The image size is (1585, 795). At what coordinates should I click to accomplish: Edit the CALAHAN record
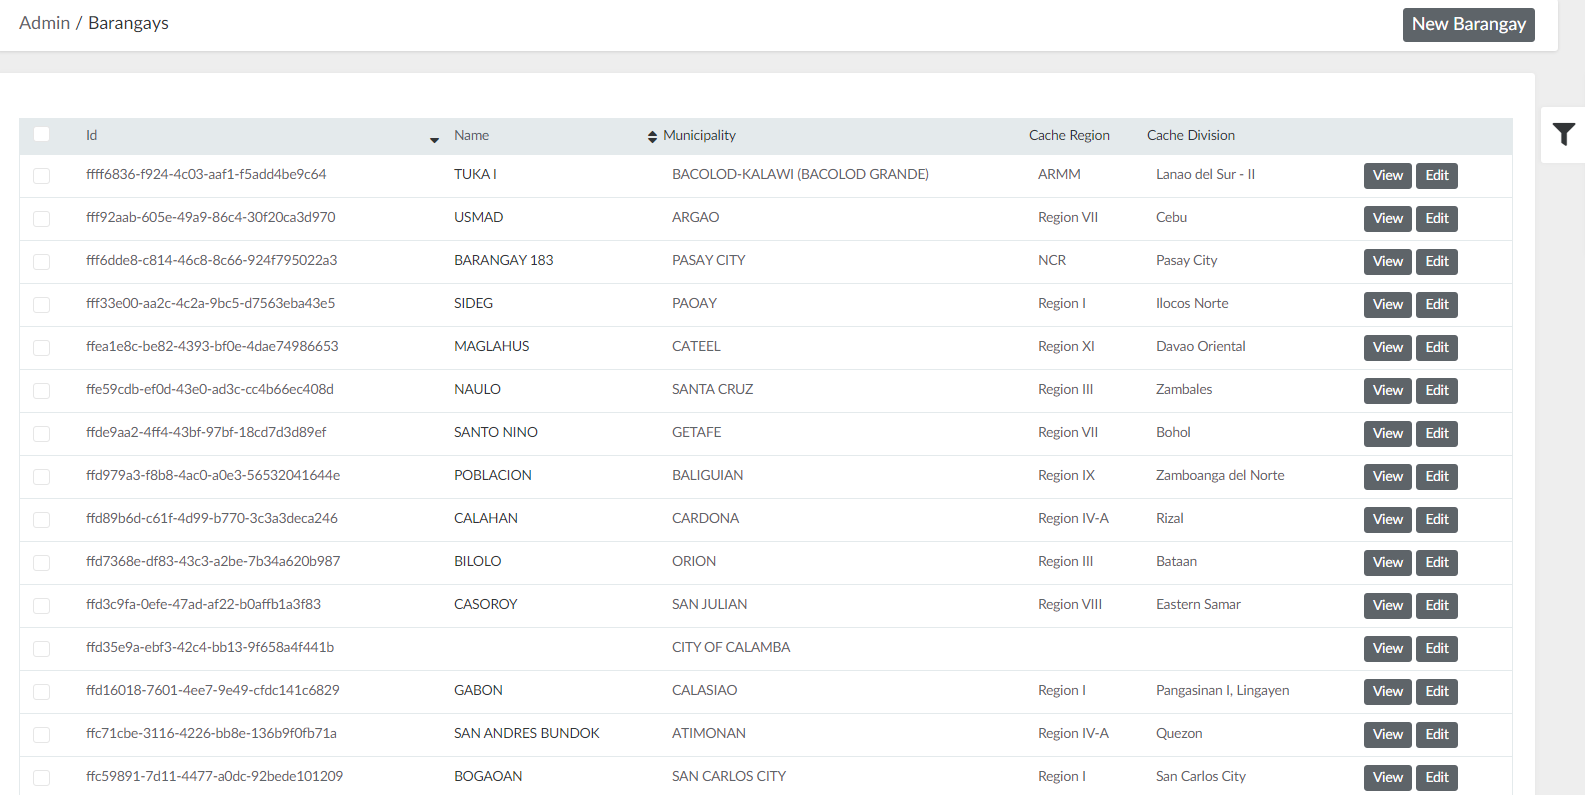tap(1437, 520)
